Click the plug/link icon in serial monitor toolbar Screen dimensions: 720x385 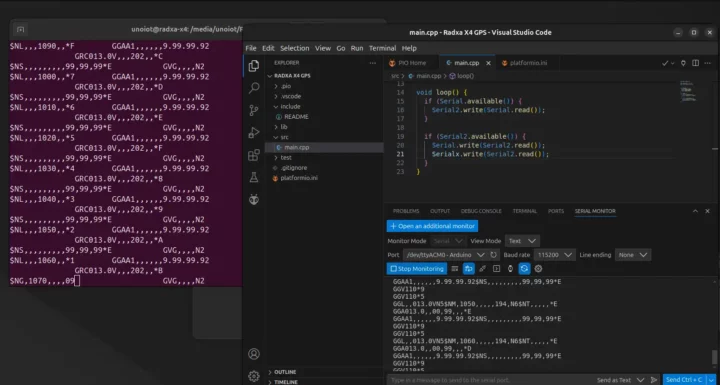coord(483,268)
